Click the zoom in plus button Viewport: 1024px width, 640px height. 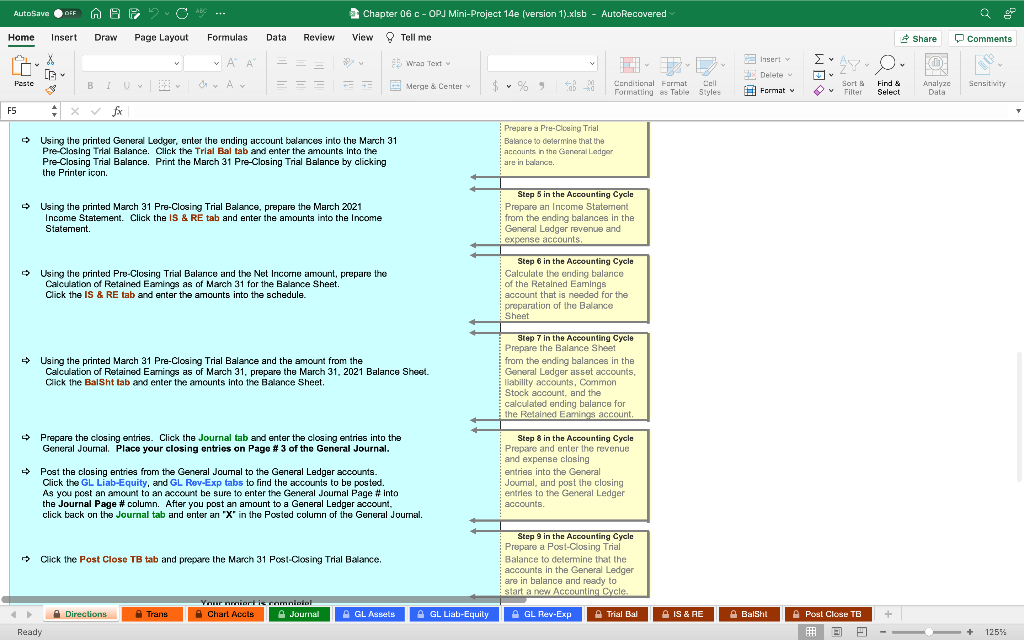click(970, 632)
